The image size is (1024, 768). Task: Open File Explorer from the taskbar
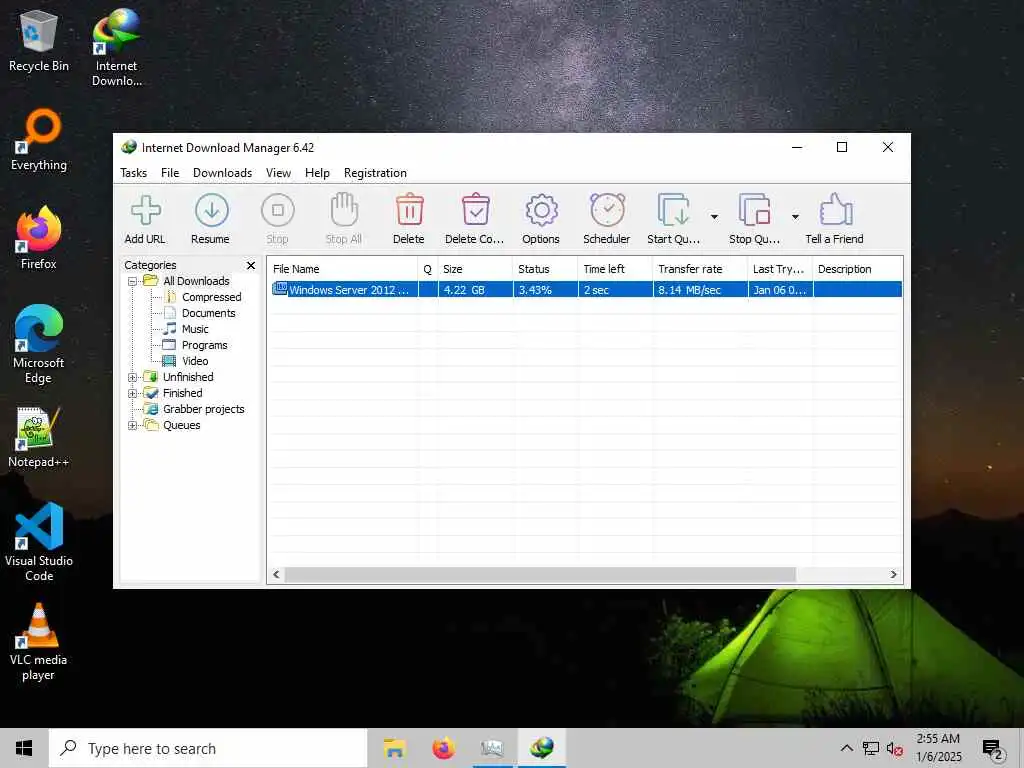click(394, 748)
